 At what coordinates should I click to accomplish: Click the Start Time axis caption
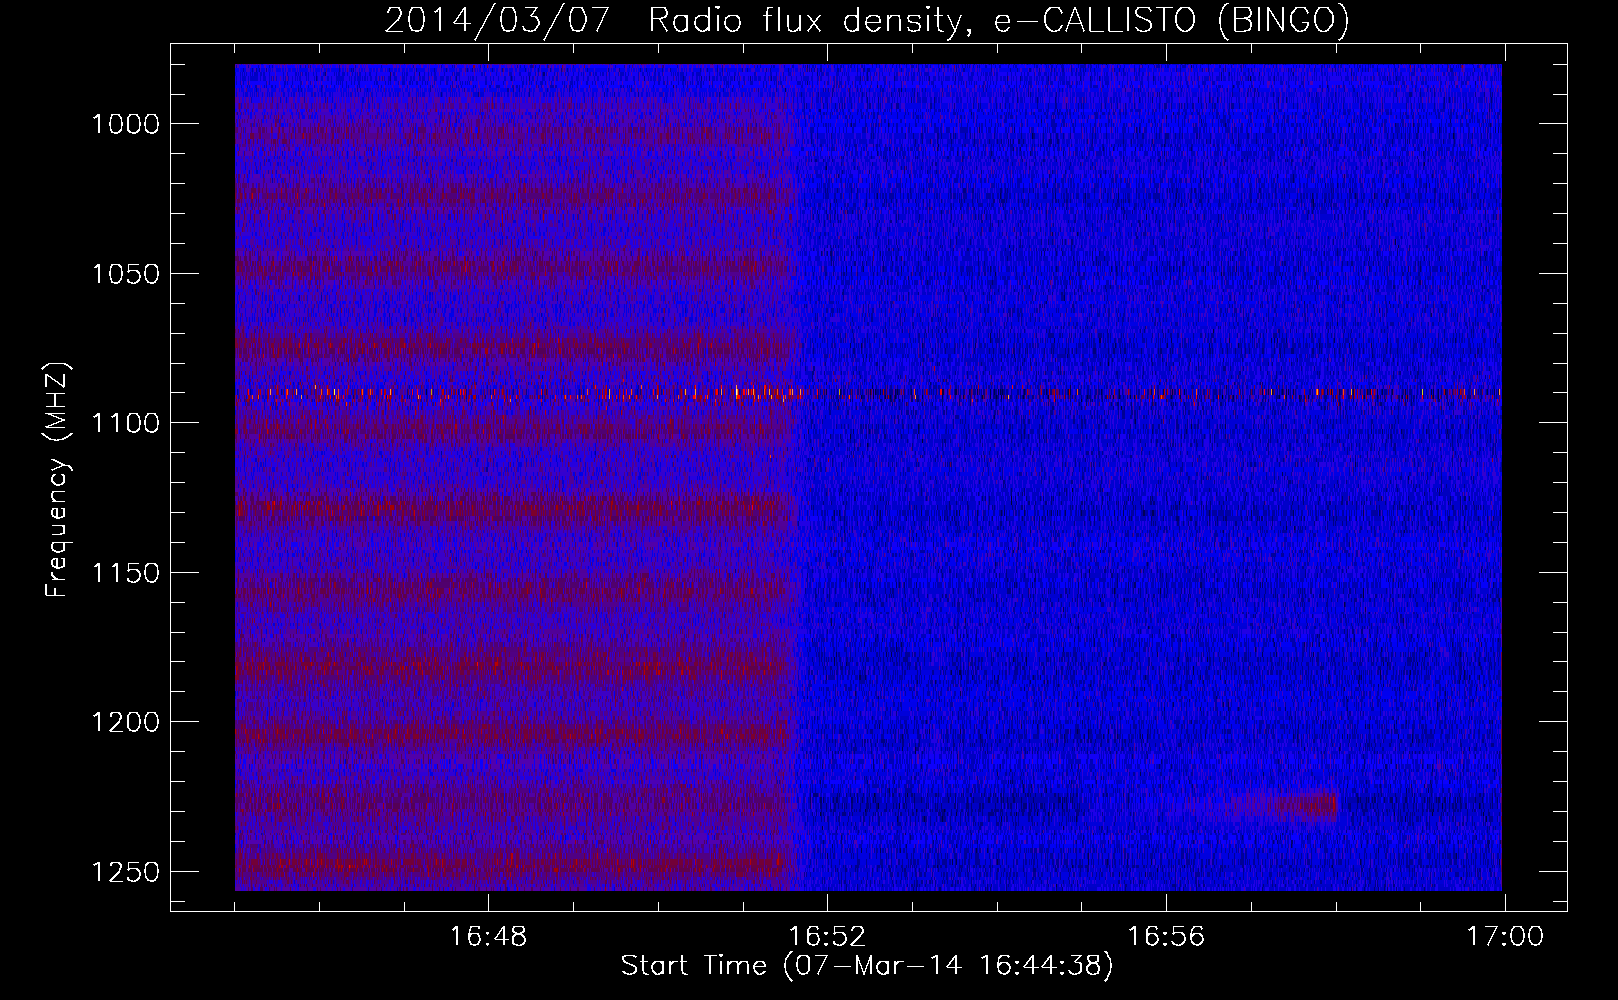tap(867, 966)
